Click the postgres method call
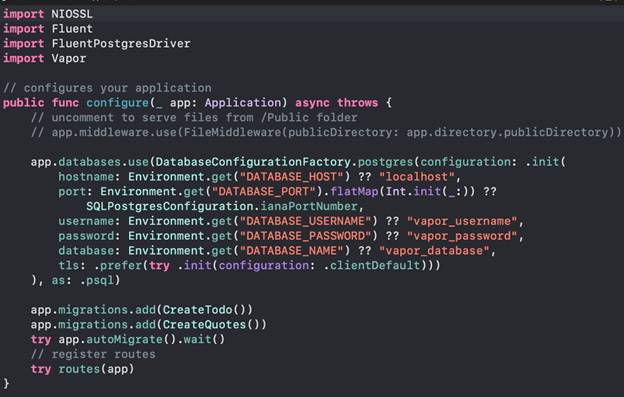Viewport: 624px width, 397px height. click(385, 162)
